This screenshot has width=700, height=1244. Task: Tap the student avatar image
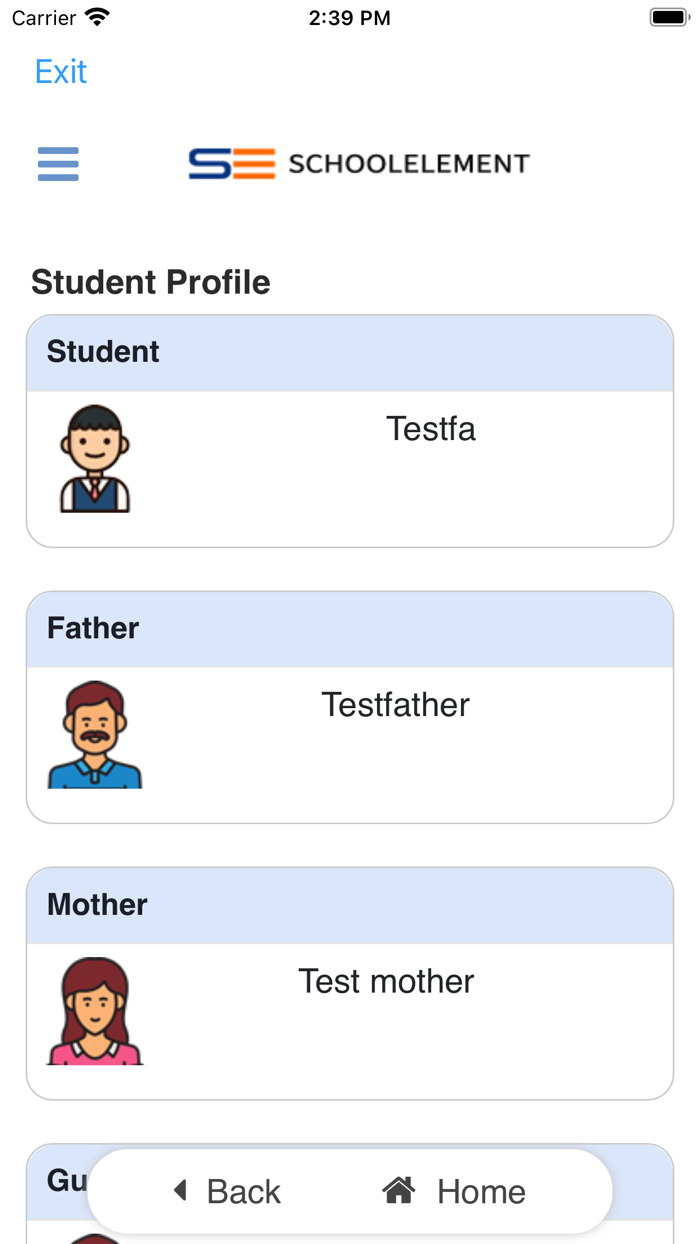tap(95, 459)
